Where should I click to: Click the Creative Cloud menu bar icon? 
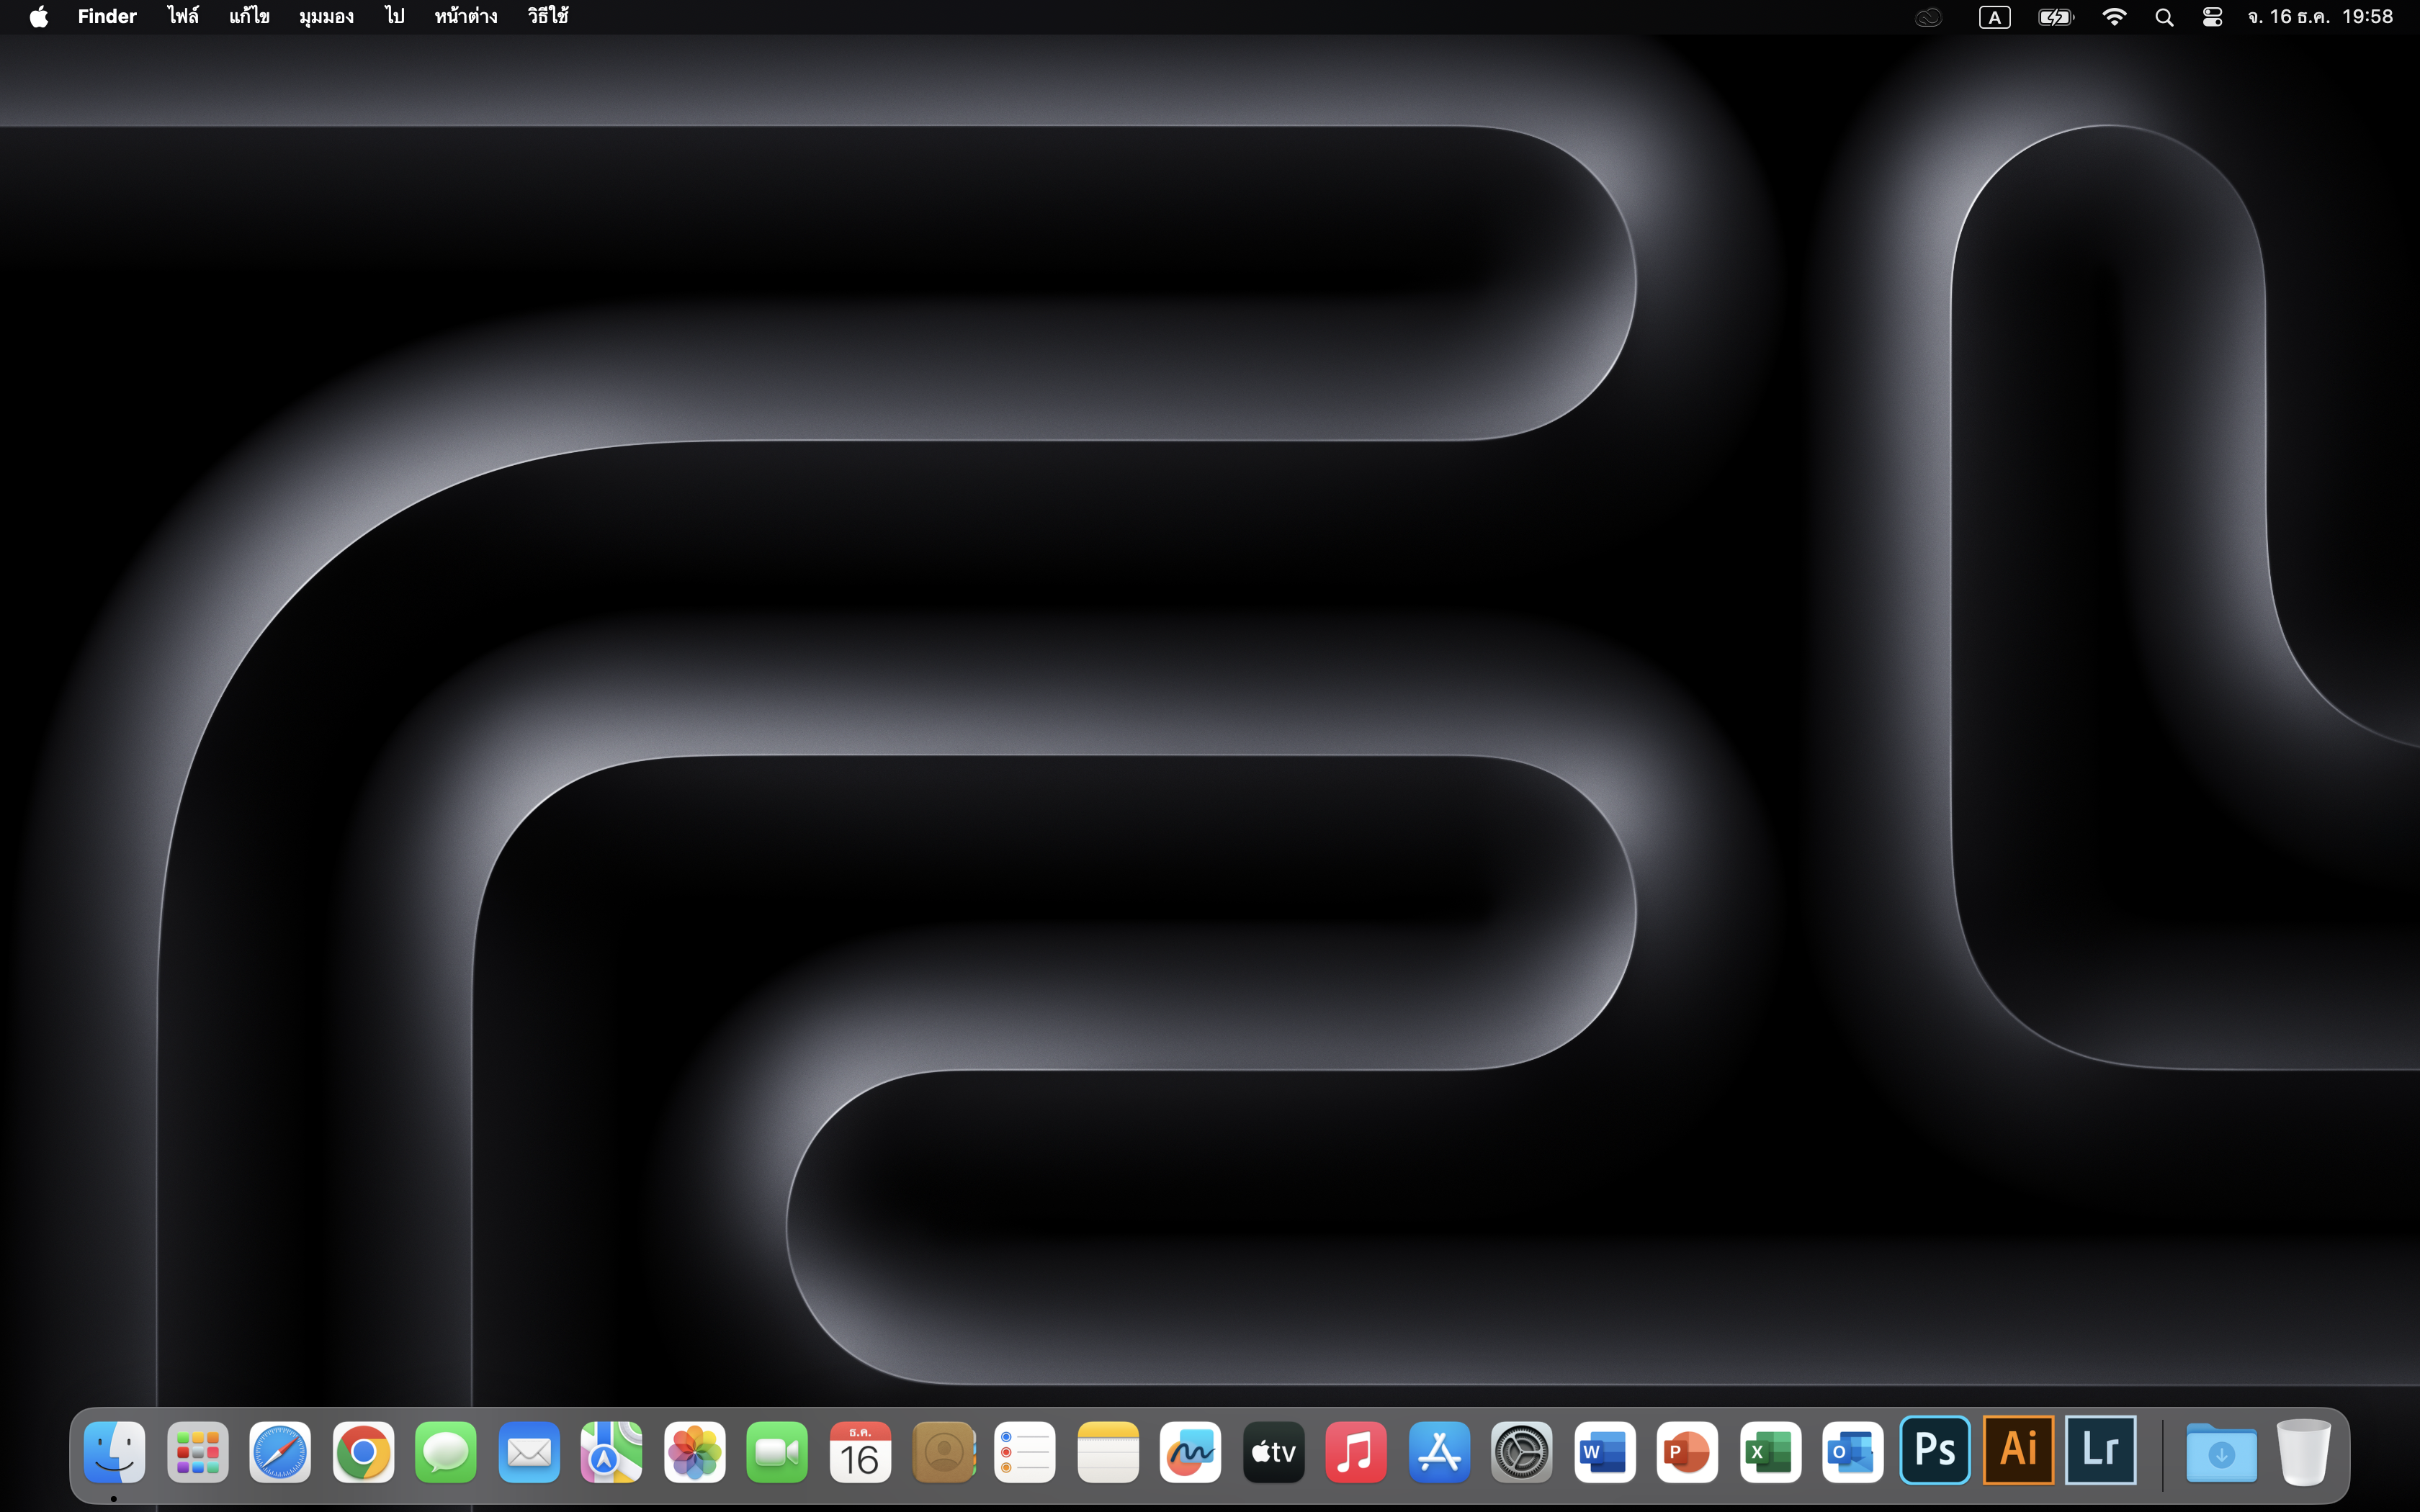coord(1928,17)
